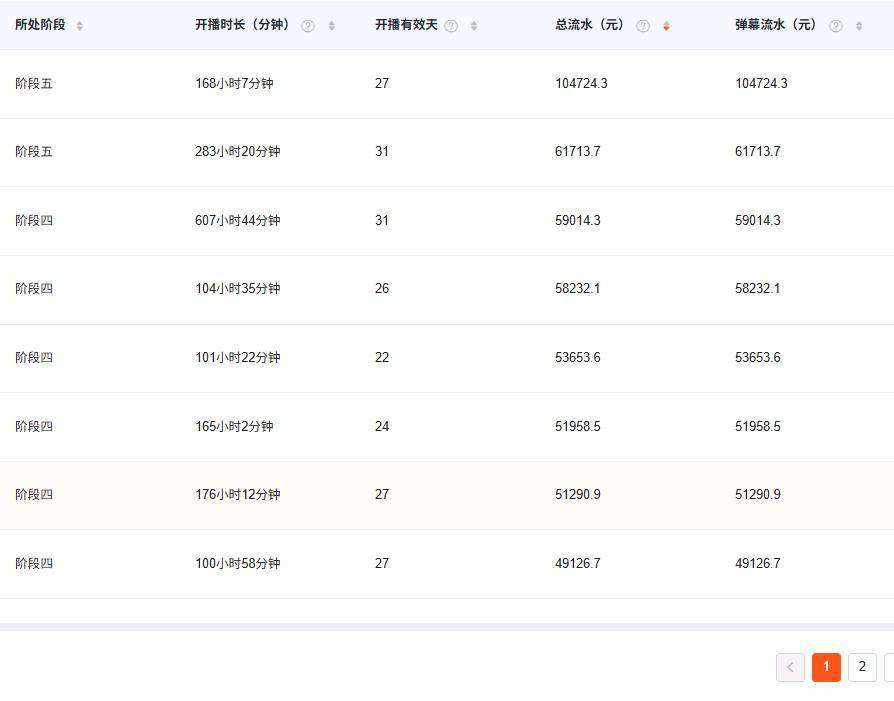Click the previous page arrow
894x701 pixels.
coord(790,667)
